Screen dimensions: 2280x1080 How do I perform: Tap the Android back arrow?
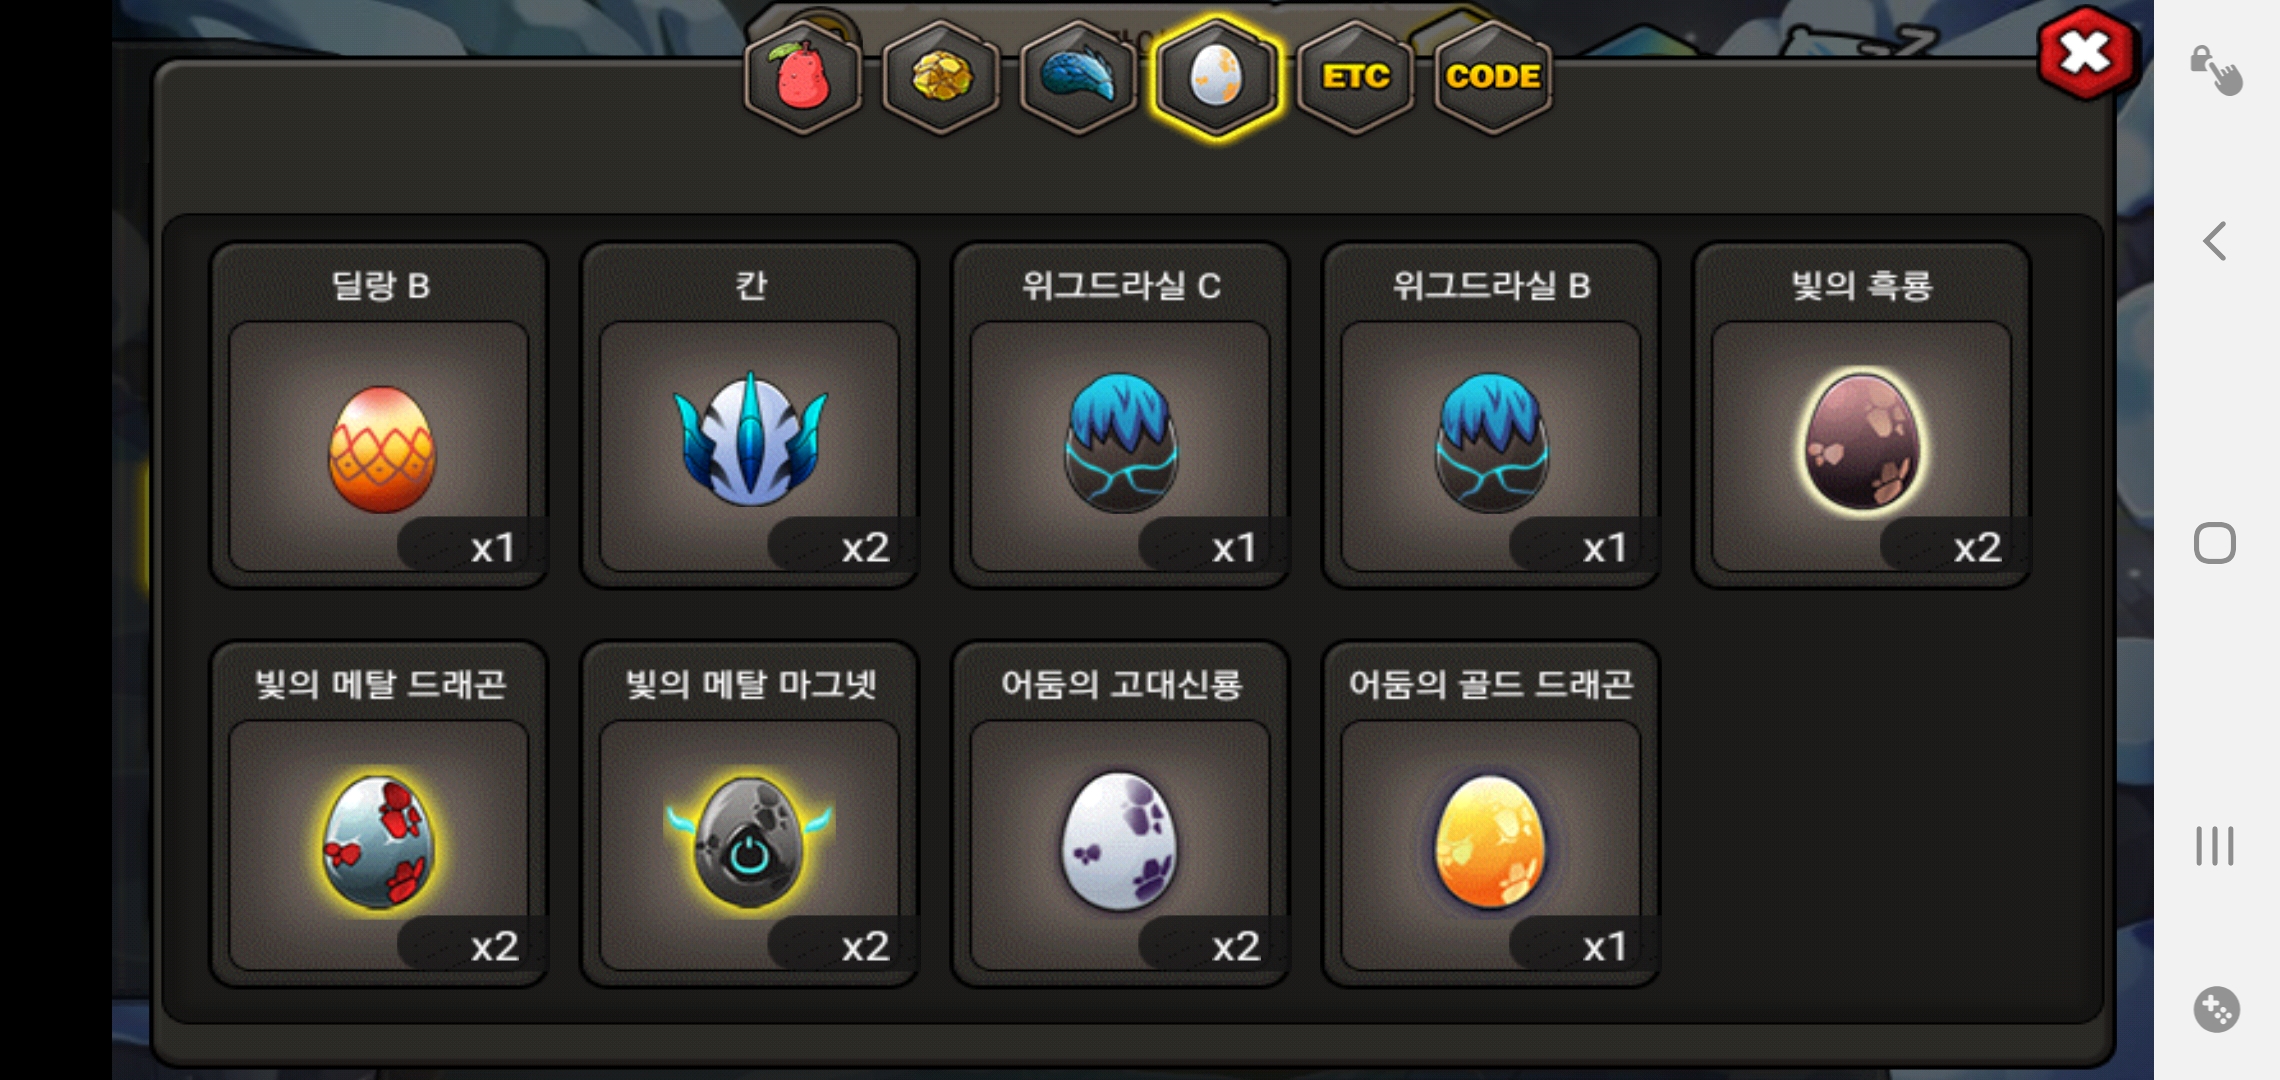2215,241
